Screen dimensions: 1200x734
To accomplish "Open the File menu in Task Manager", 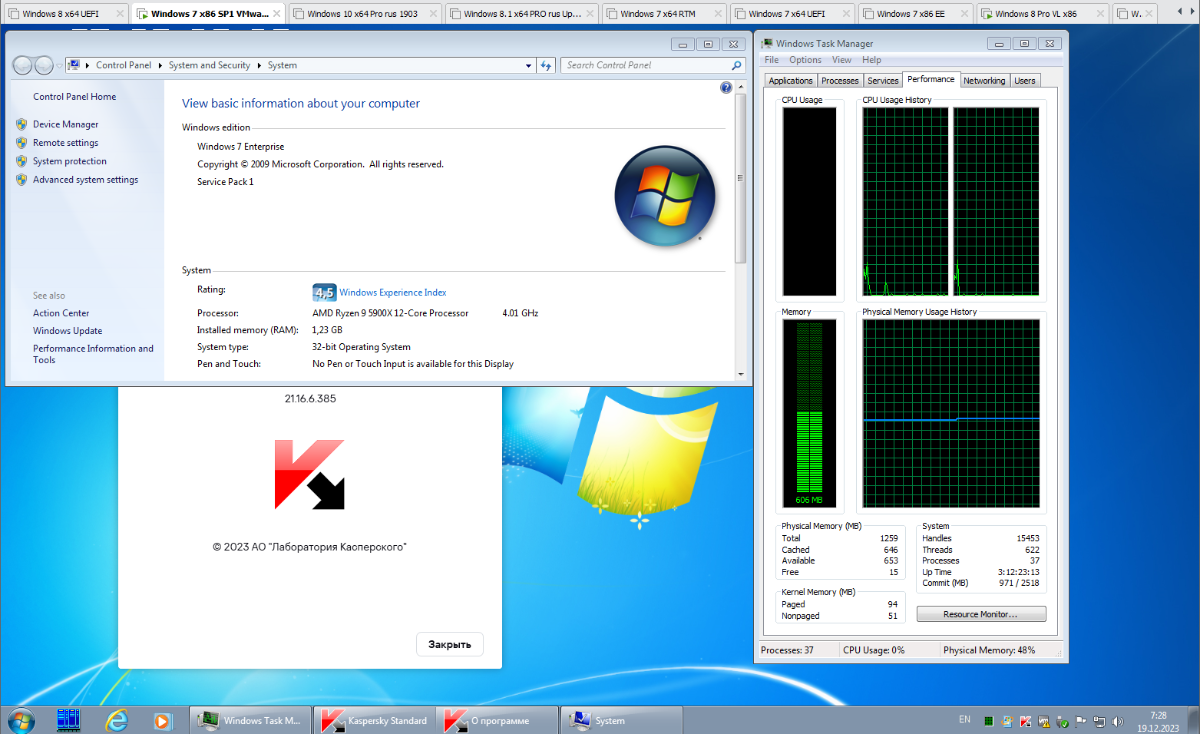I will pyautogui.click(x=771, y=60).
